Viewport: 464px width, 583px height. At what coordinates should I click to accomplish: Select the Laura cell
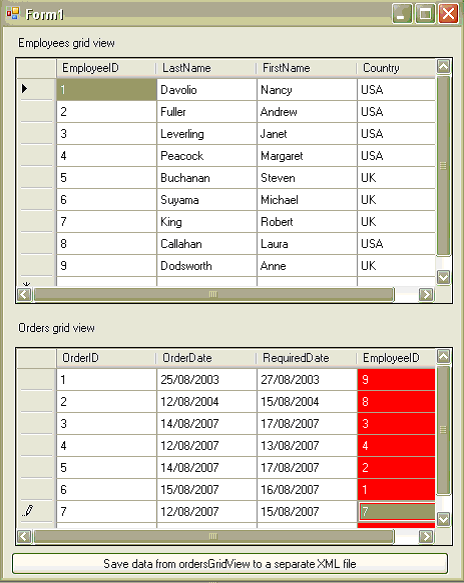tap(307, 244)
